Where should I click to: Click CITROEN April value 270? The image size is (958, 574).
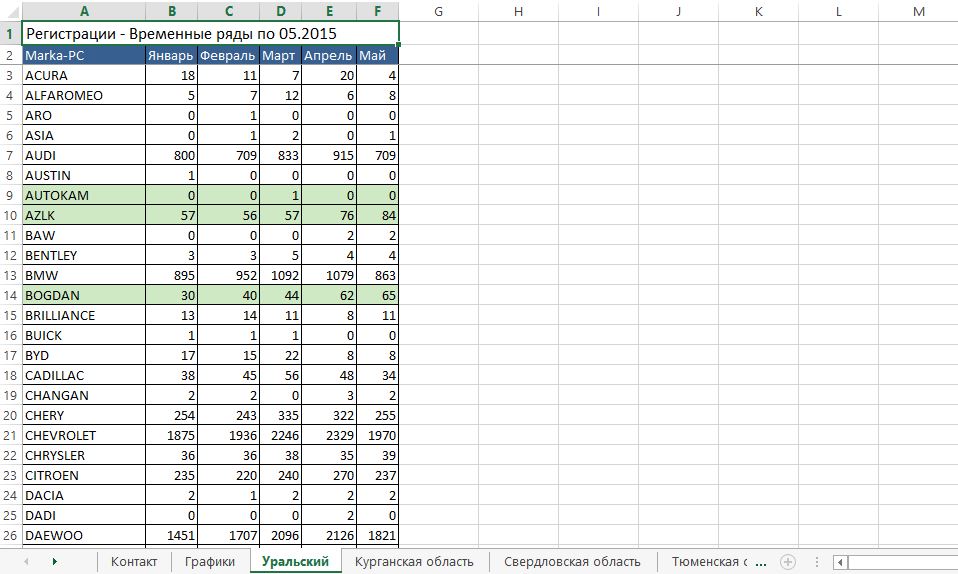point(329,475)
